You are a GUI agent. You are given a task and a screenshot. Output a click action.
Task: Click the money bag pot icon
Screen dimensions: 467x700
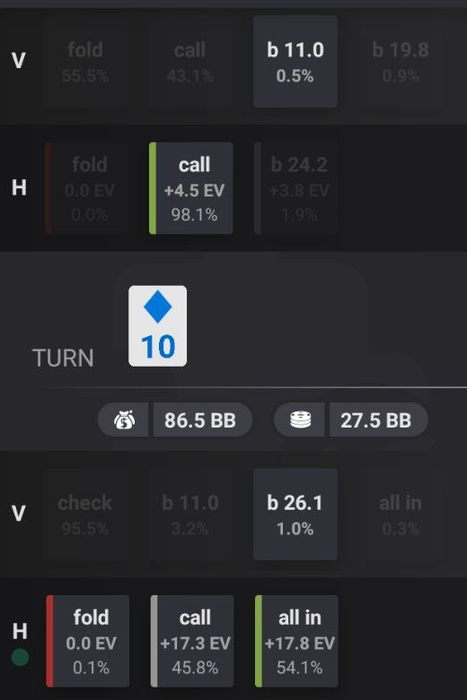click(x=124, y=420)
